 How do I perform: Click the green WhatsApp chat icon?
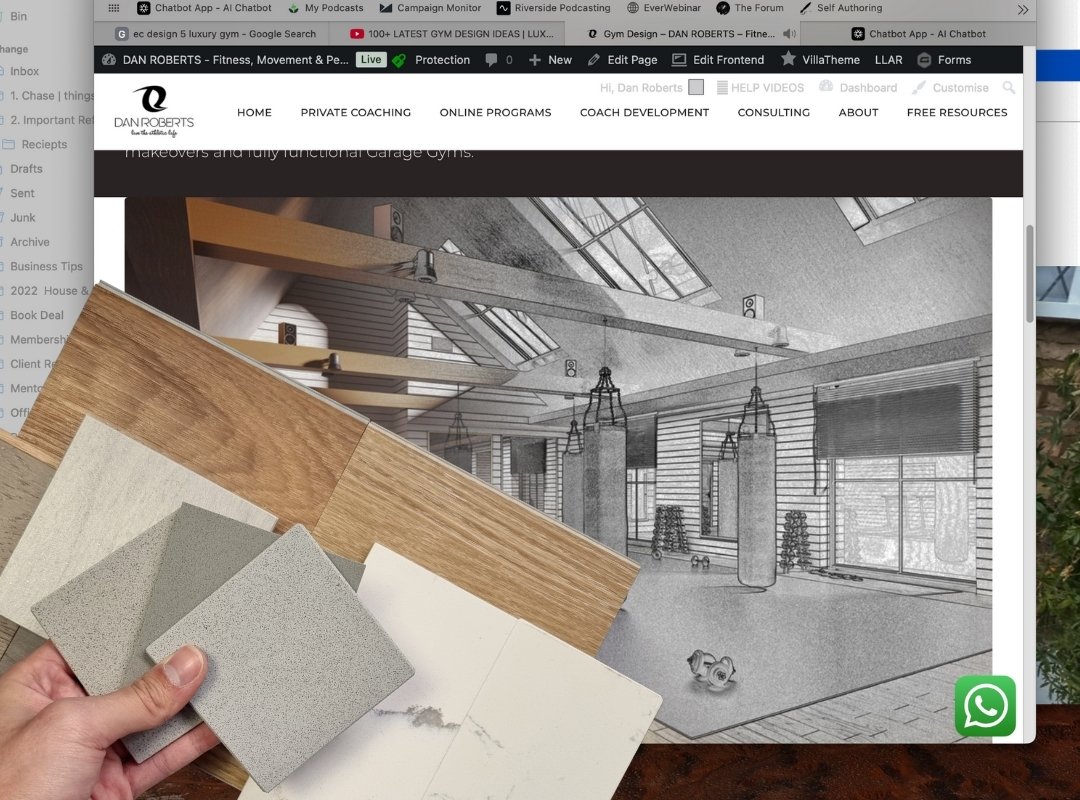click(985, 706)
